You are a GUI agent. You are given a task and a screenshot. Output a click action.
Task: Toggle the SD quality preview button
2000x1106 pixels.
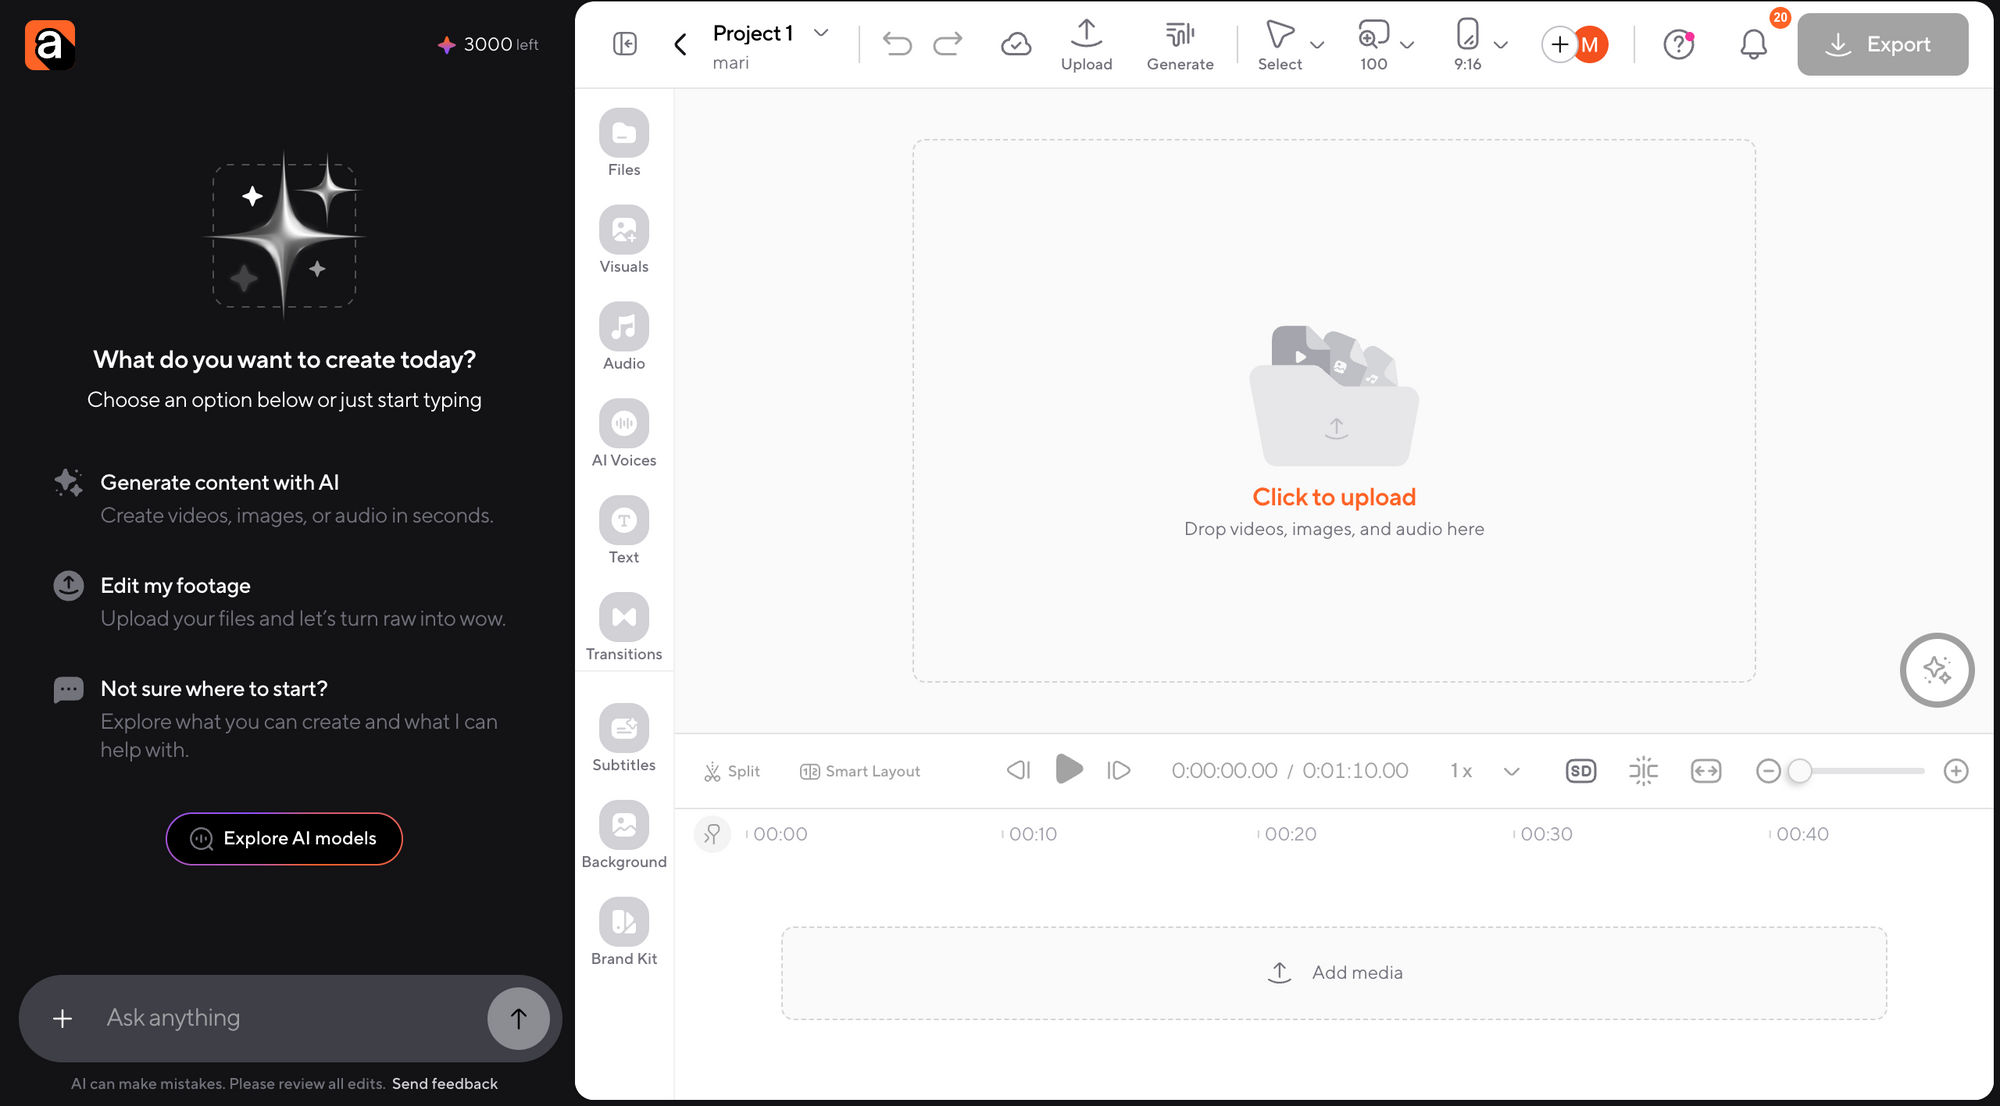[x=1580, y=771]
